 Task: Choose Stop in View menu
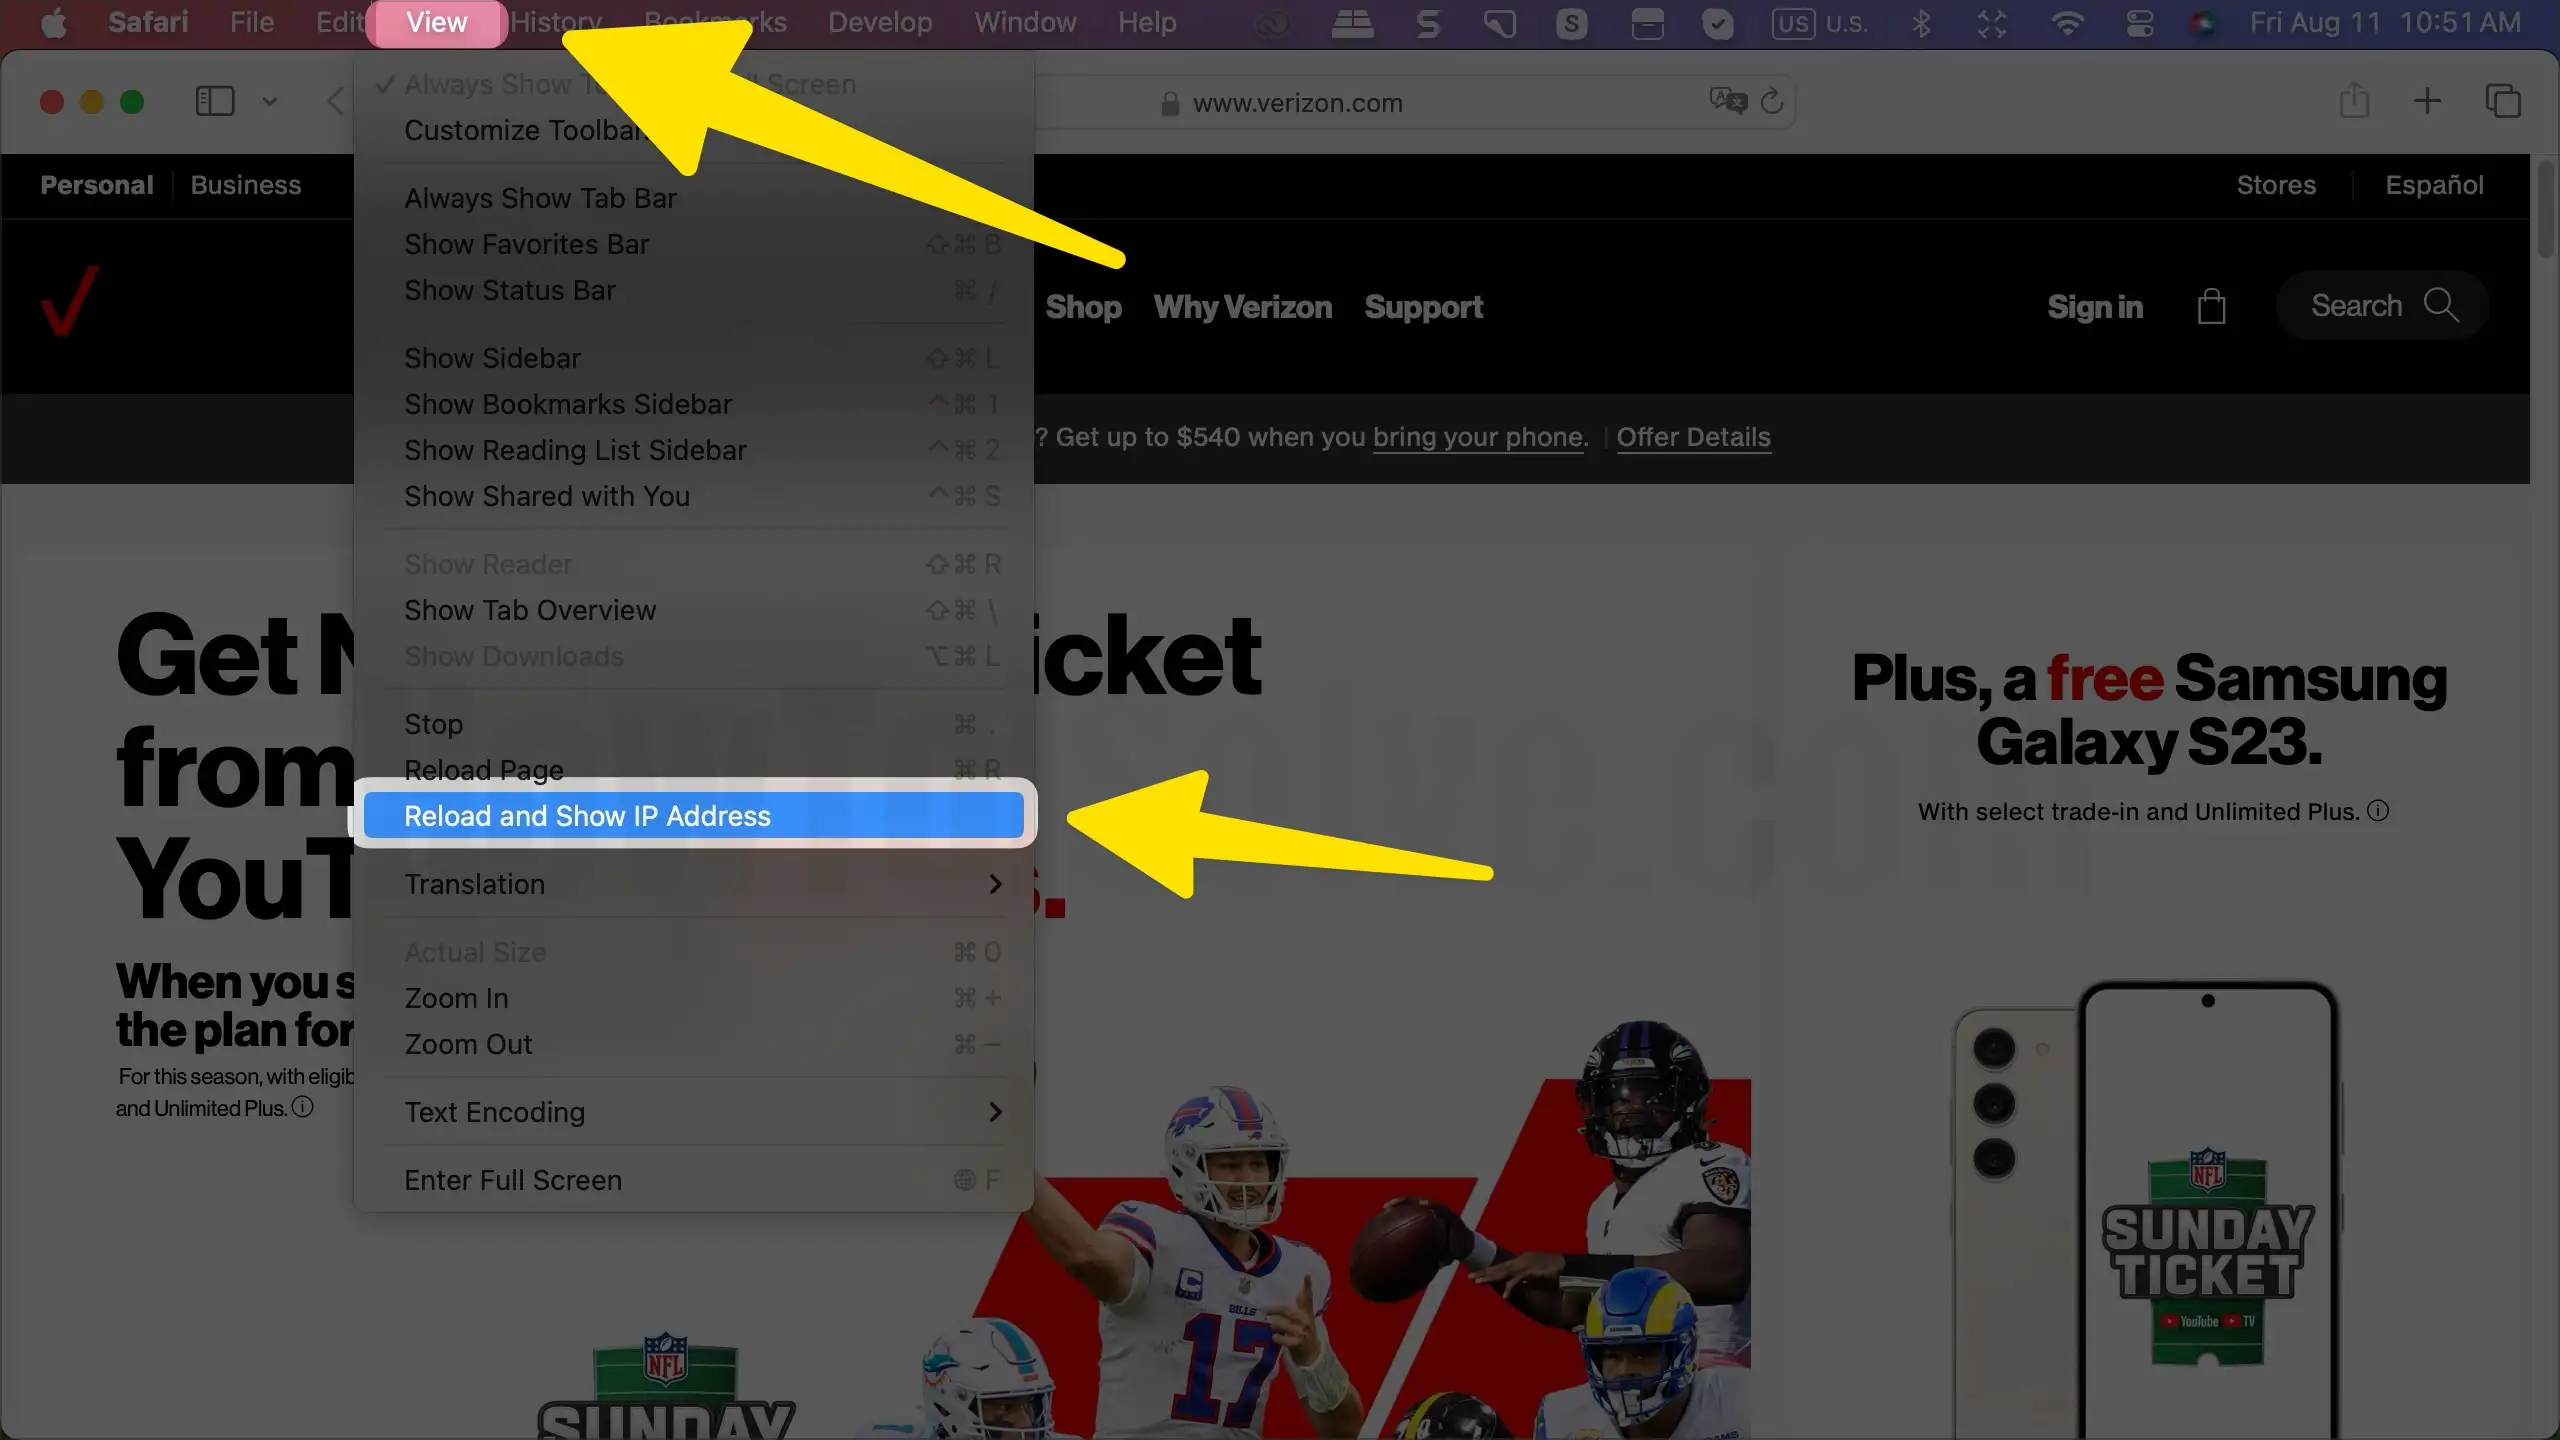693,724
